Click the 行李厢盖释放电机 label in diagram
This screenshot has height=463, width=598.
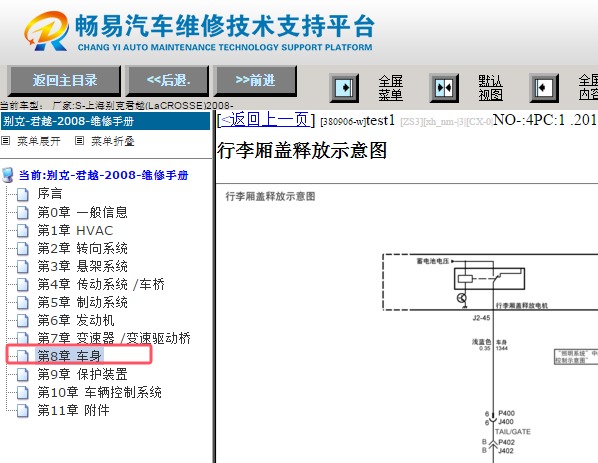pos(521,305)
